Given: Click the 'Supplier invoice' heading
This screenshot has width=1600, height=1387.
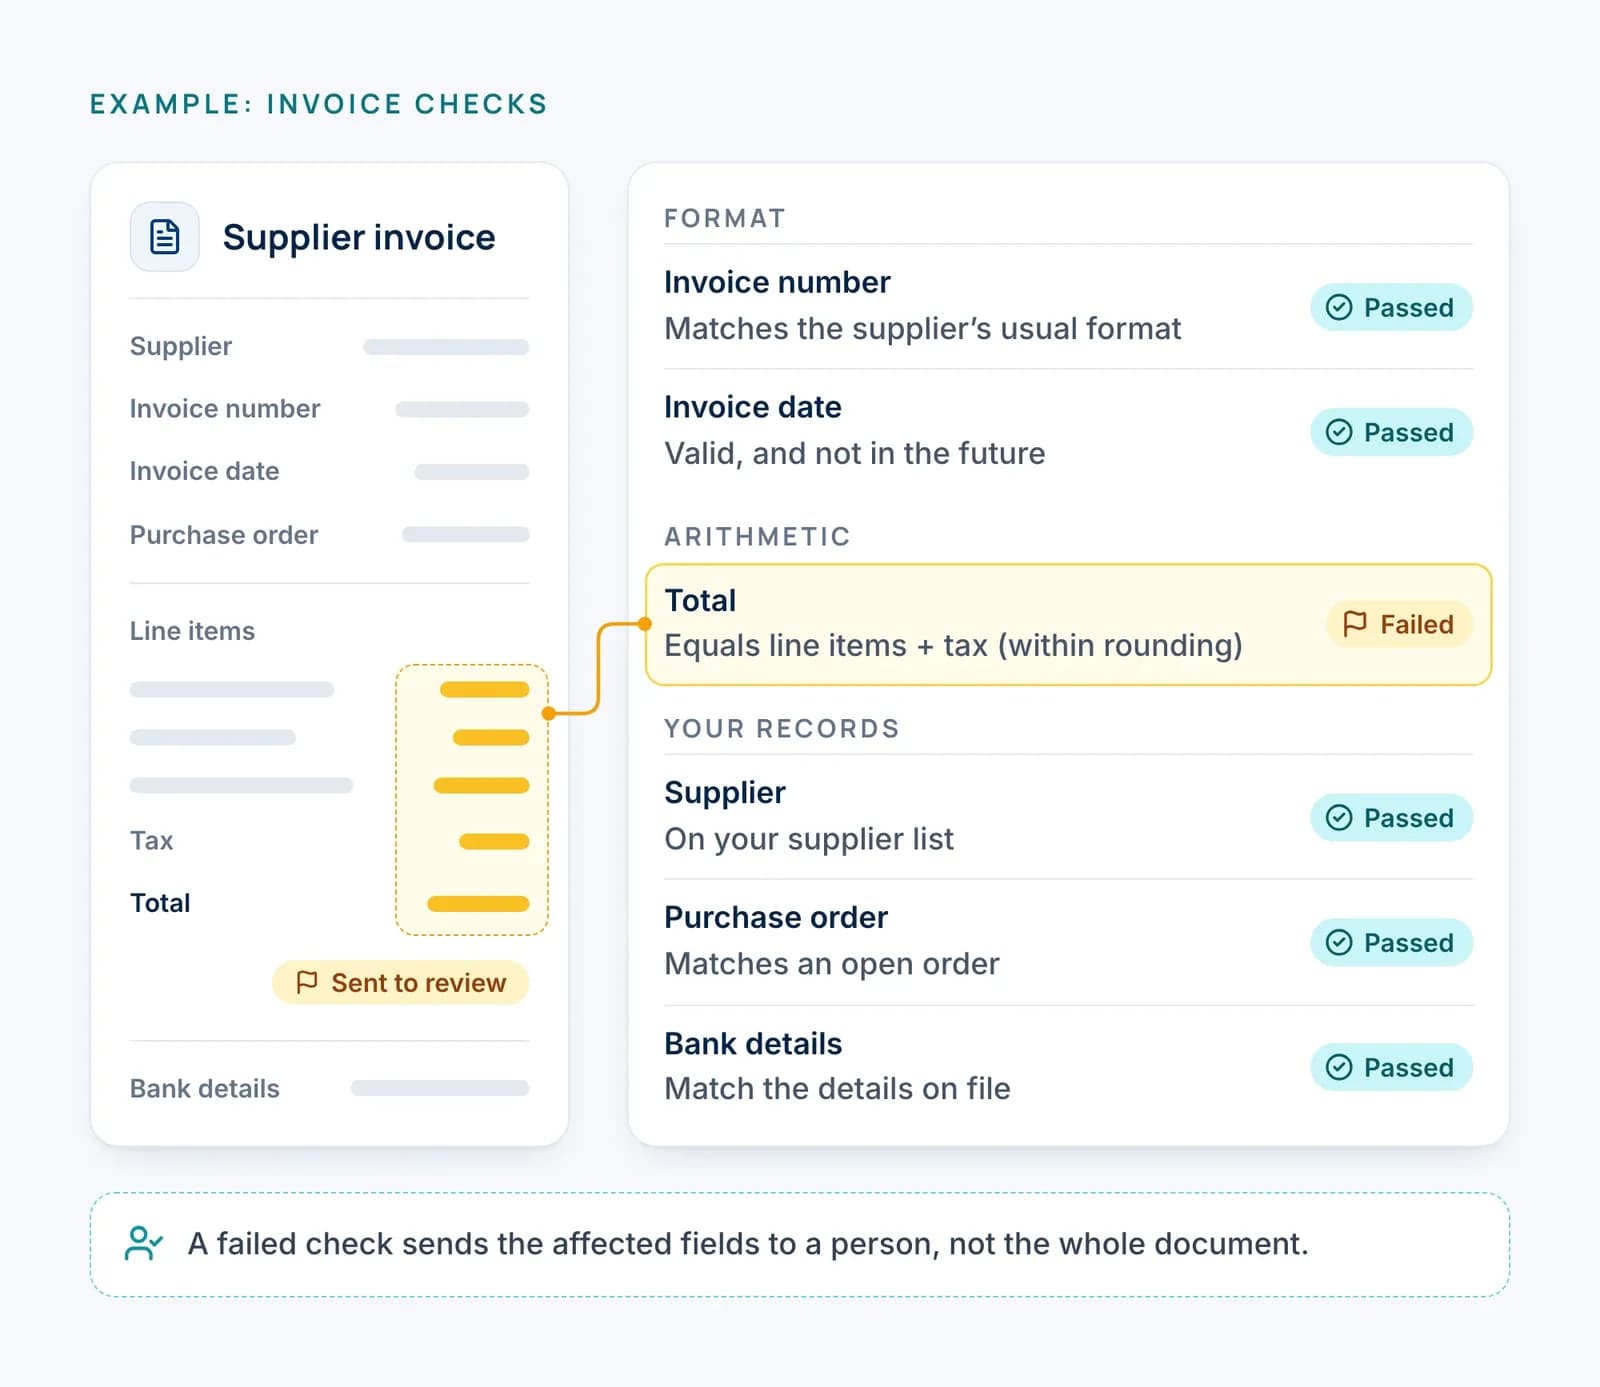Looking at the screenshot, I should [358, 237].
